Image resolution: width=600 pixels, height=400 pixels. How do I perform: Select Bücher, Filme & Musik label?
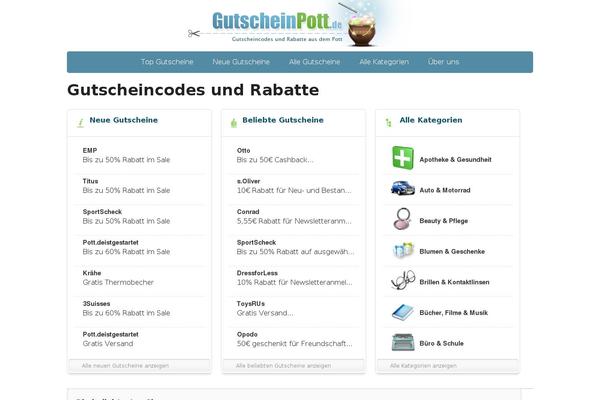453,313
